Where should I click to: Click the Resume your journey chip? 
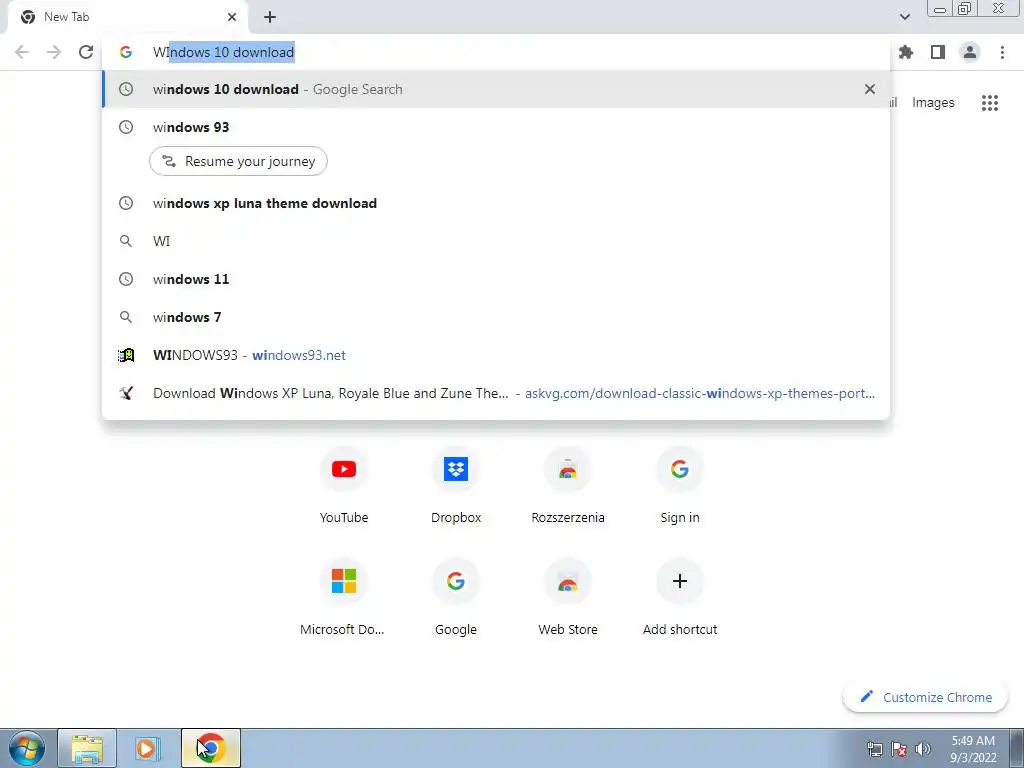coord(238,161)
